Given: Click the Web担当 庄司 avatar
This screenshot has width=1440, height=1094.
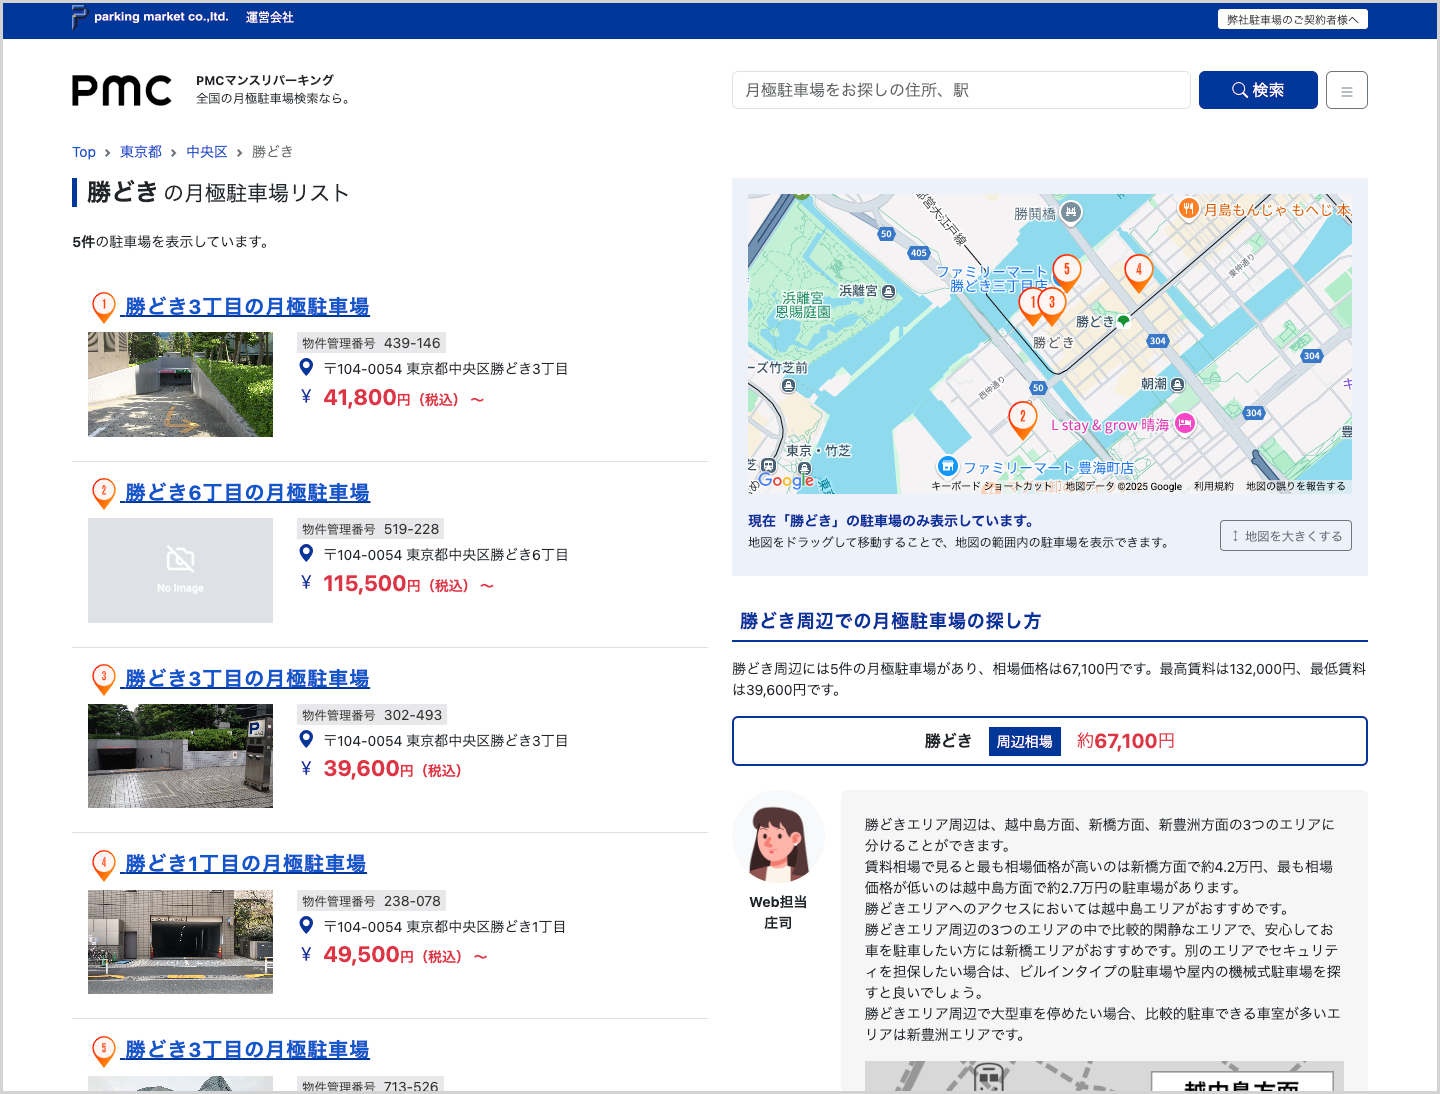Looking at the screenshot, I should pos(778,837).
